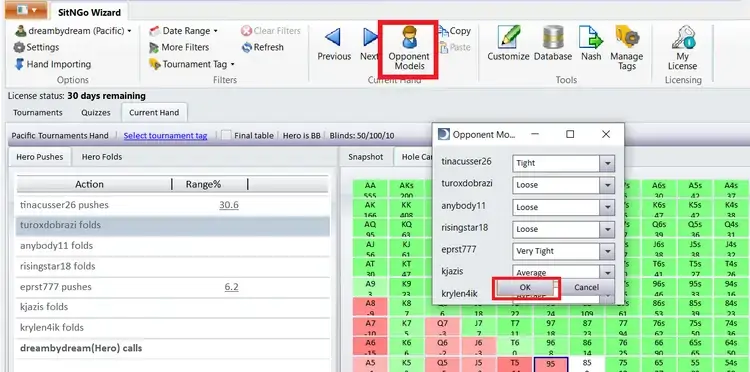Open My License
The image size is (750, 372).
(x=683, y=48)
